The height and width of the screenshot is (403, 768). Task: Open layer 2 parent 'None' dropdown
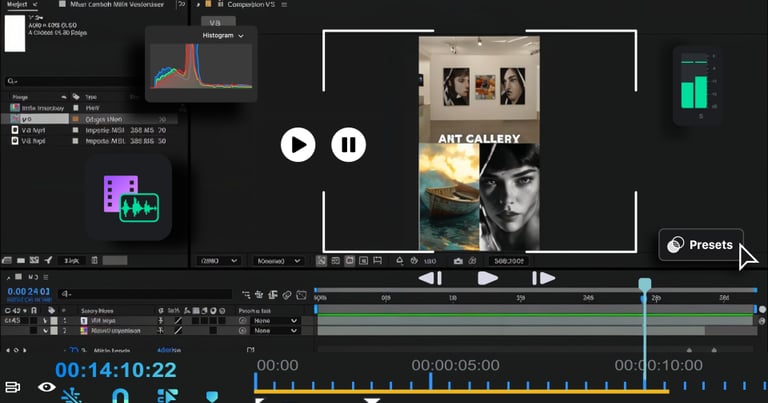(275, 331)
